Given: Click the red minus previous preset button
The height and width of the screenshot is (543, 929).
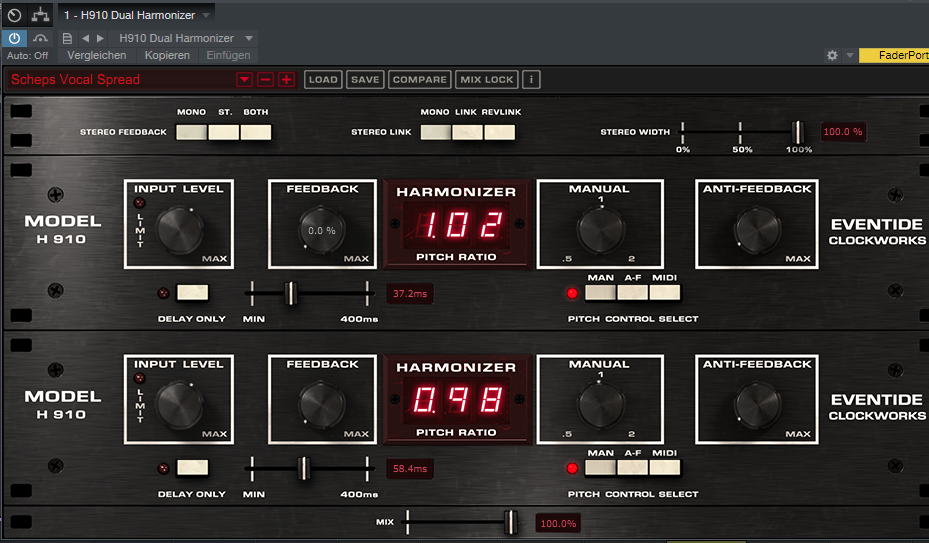Looking at the screenshot, I should coord(265,79).
